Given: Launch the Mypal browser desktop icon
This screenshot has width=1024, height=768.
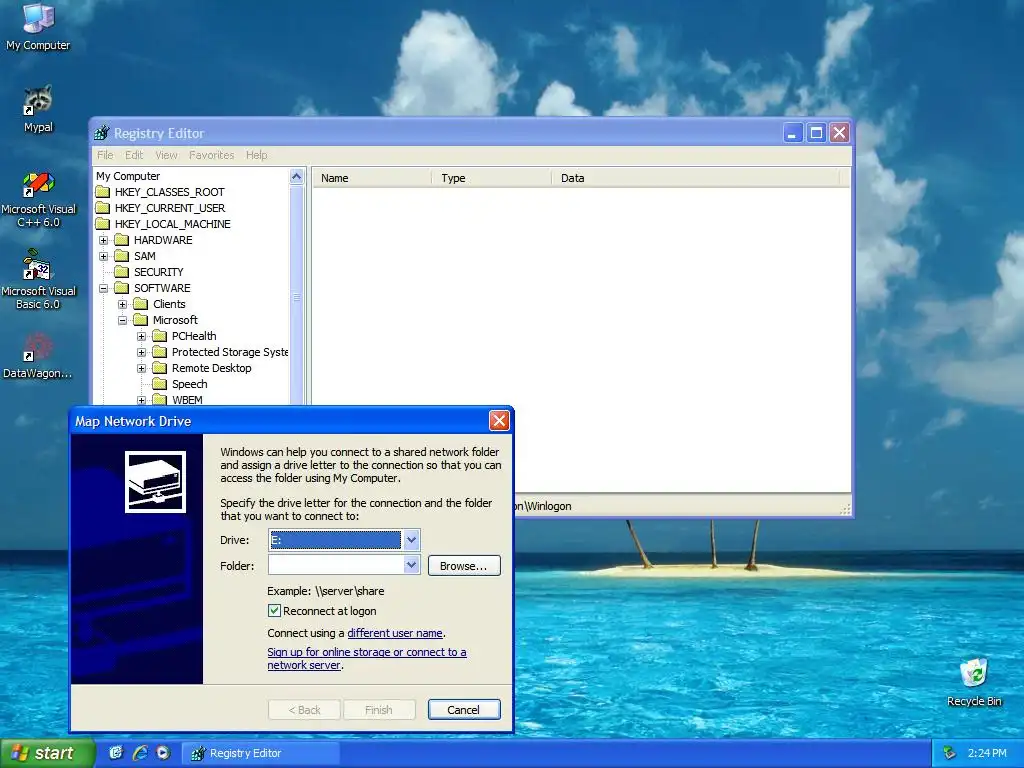Looking at the screenshot, I should [38, 108].
